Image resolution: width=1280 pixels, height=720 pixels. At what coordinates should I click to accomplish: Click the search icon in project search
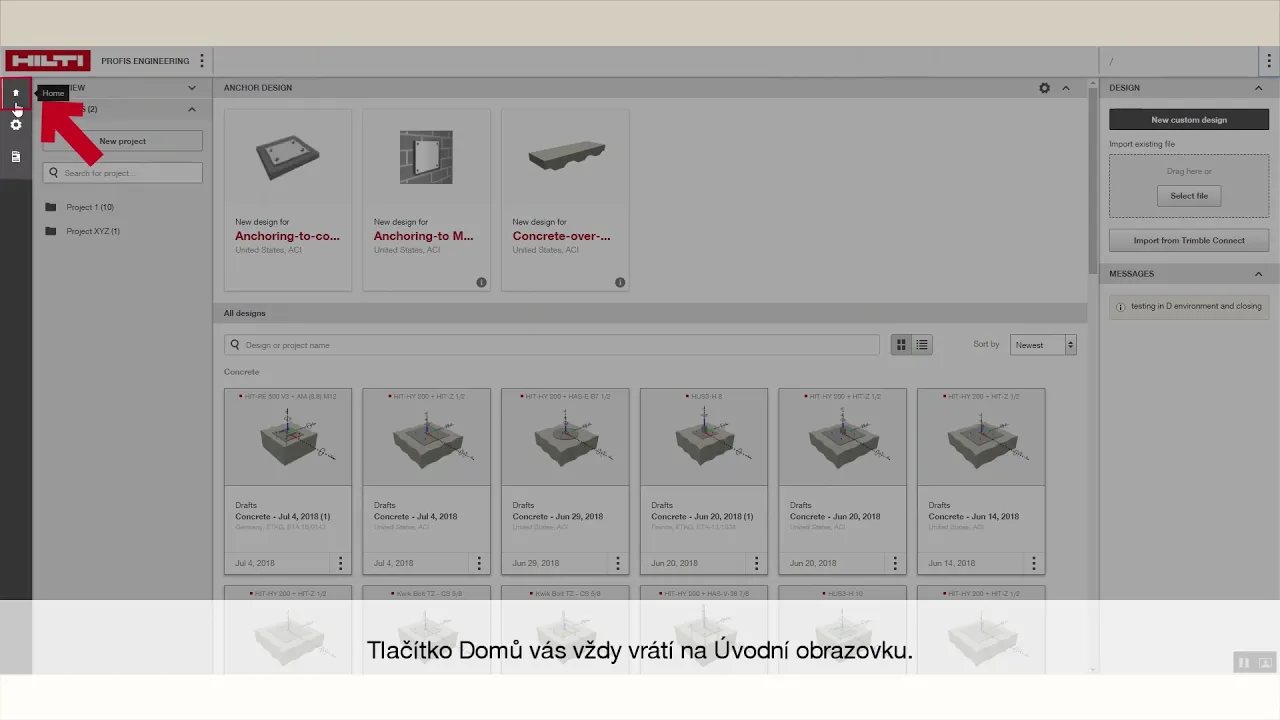[x=54, y=173]
